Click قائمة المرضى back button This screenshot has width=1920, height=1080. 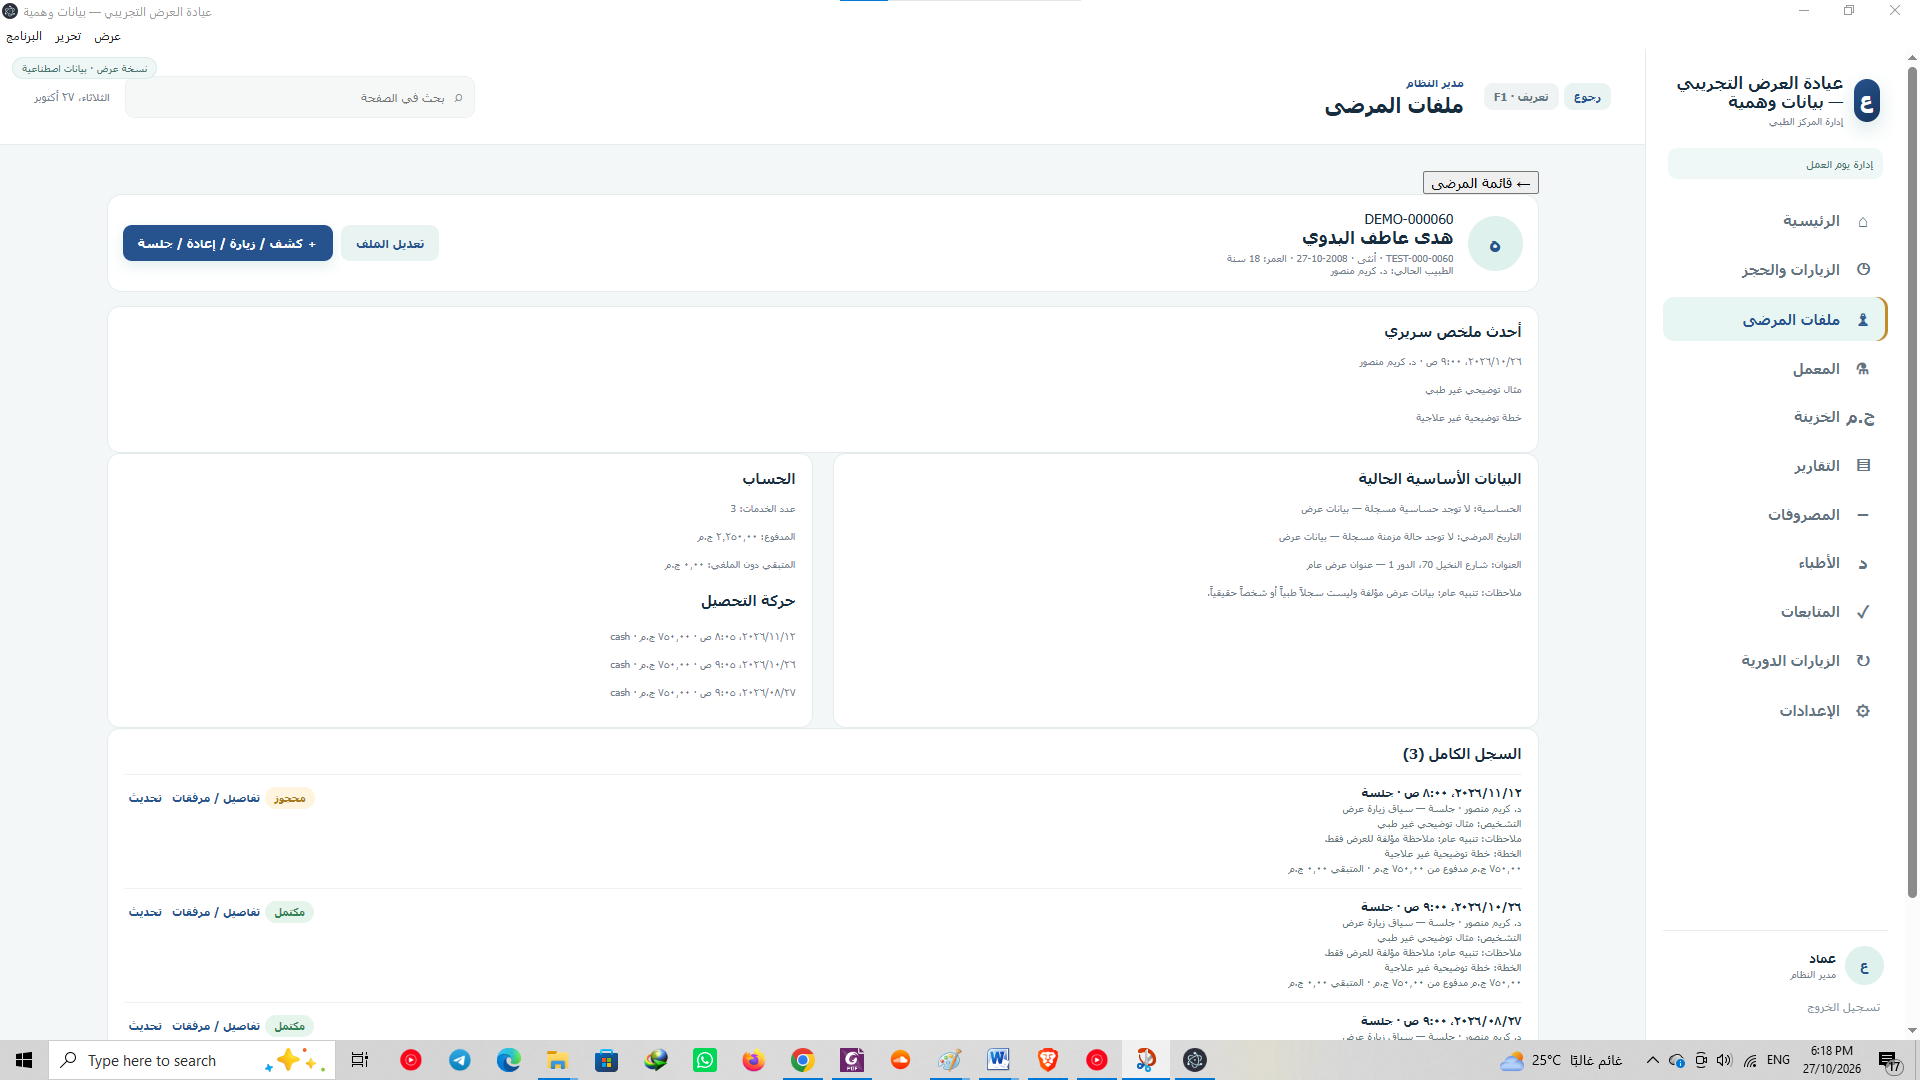[1480, 183]
